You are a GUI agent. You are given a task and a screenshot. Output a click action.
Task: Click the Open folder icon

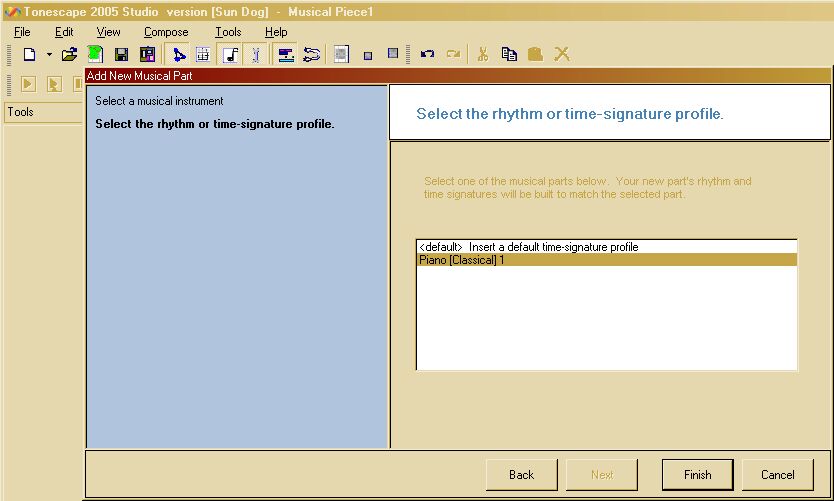(x=69, y=54)
